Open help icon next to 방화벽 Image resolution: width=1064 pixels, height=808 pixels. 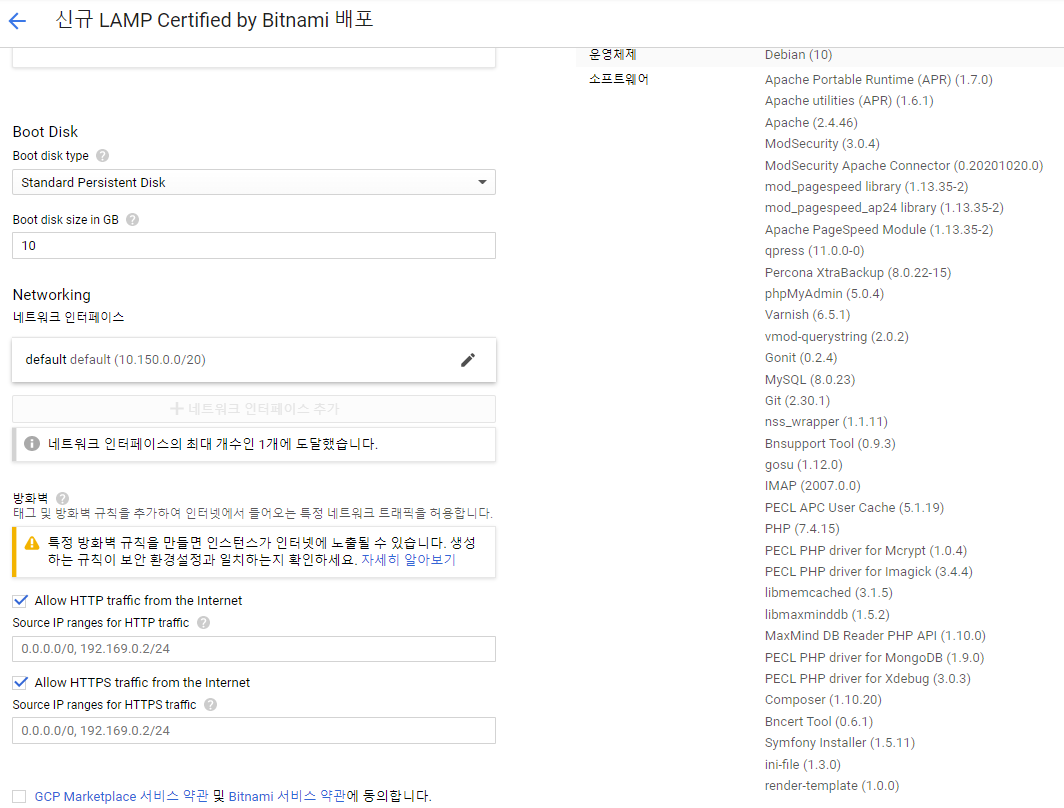[x=62, y=498]
